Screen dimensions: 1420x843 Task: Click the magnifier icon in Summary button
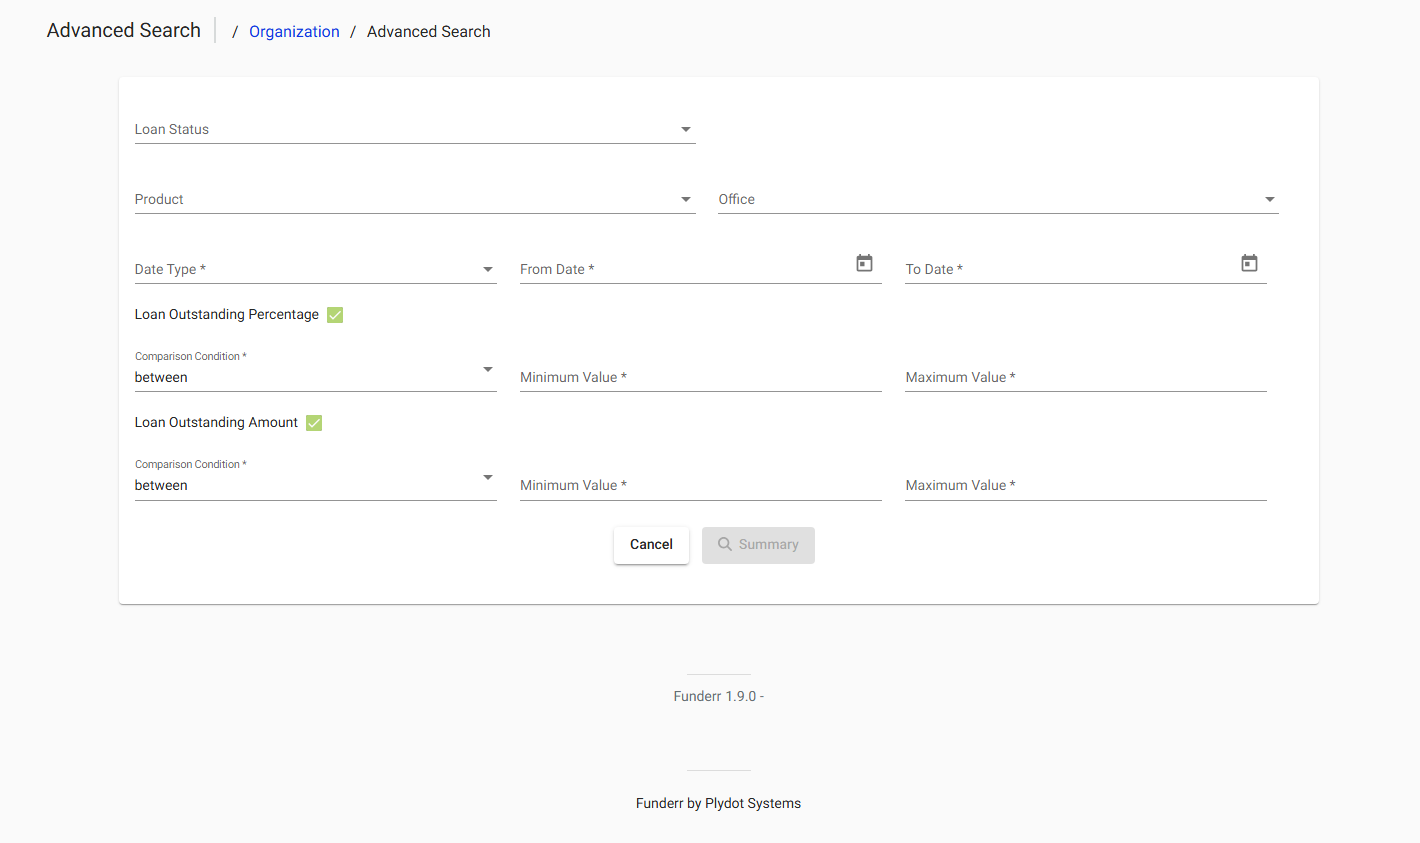tap(724, 545)
